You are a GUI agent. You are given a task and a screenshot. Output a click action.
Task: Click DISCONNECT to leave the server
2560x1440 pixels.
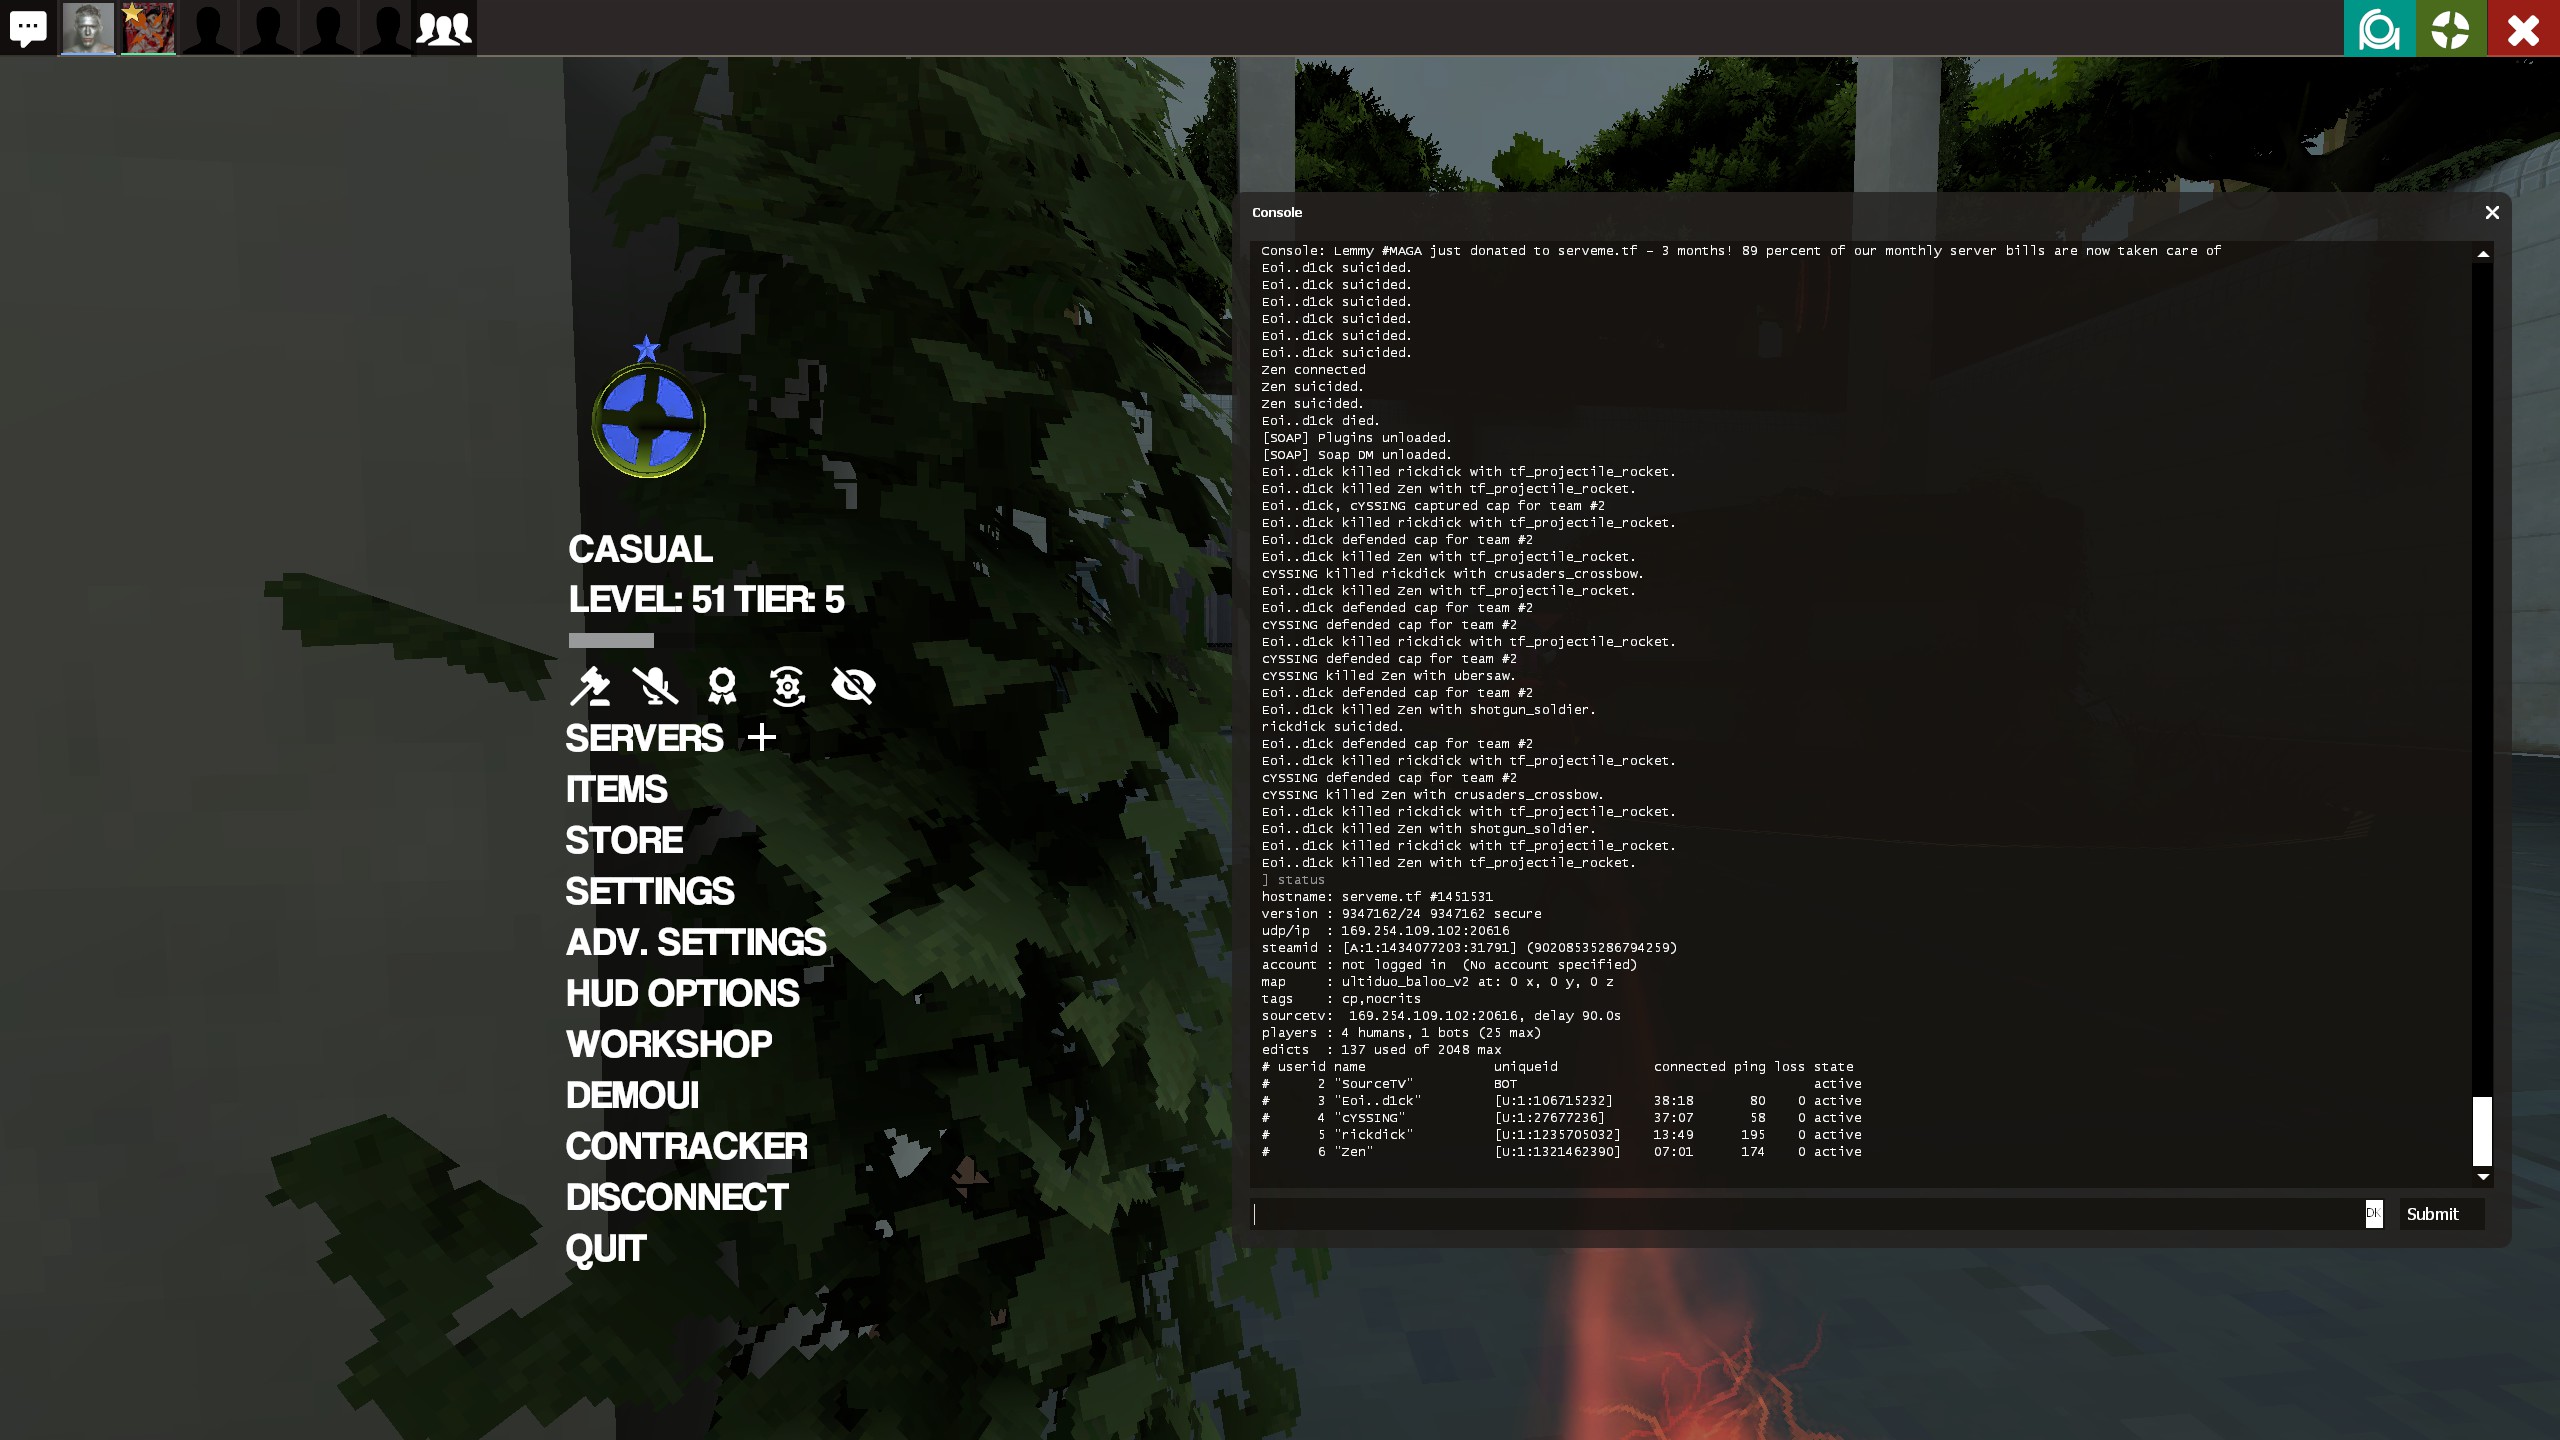pos(677,1198)
